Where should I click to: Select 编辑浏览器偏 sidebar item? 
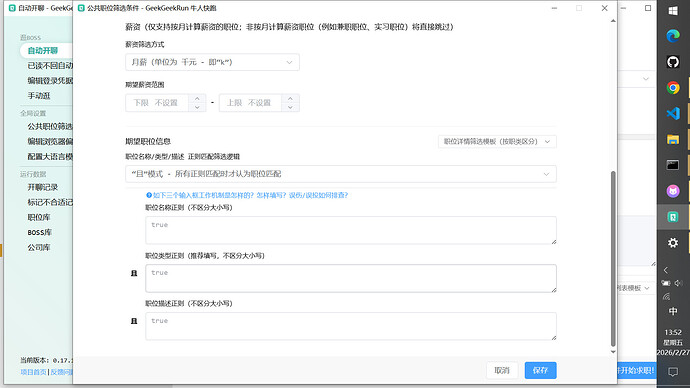click(50, 141)
